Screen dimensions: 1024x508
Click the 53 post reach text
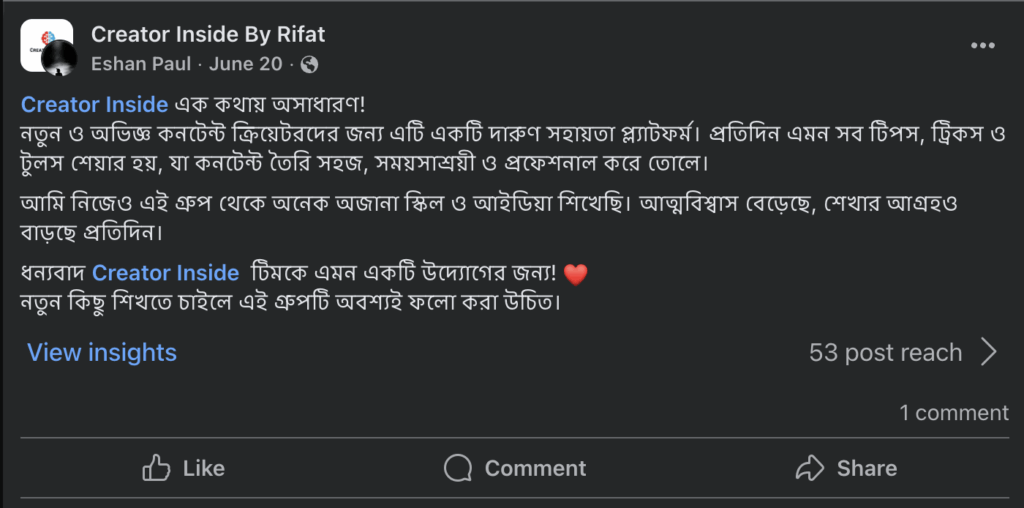click(885, 352)
